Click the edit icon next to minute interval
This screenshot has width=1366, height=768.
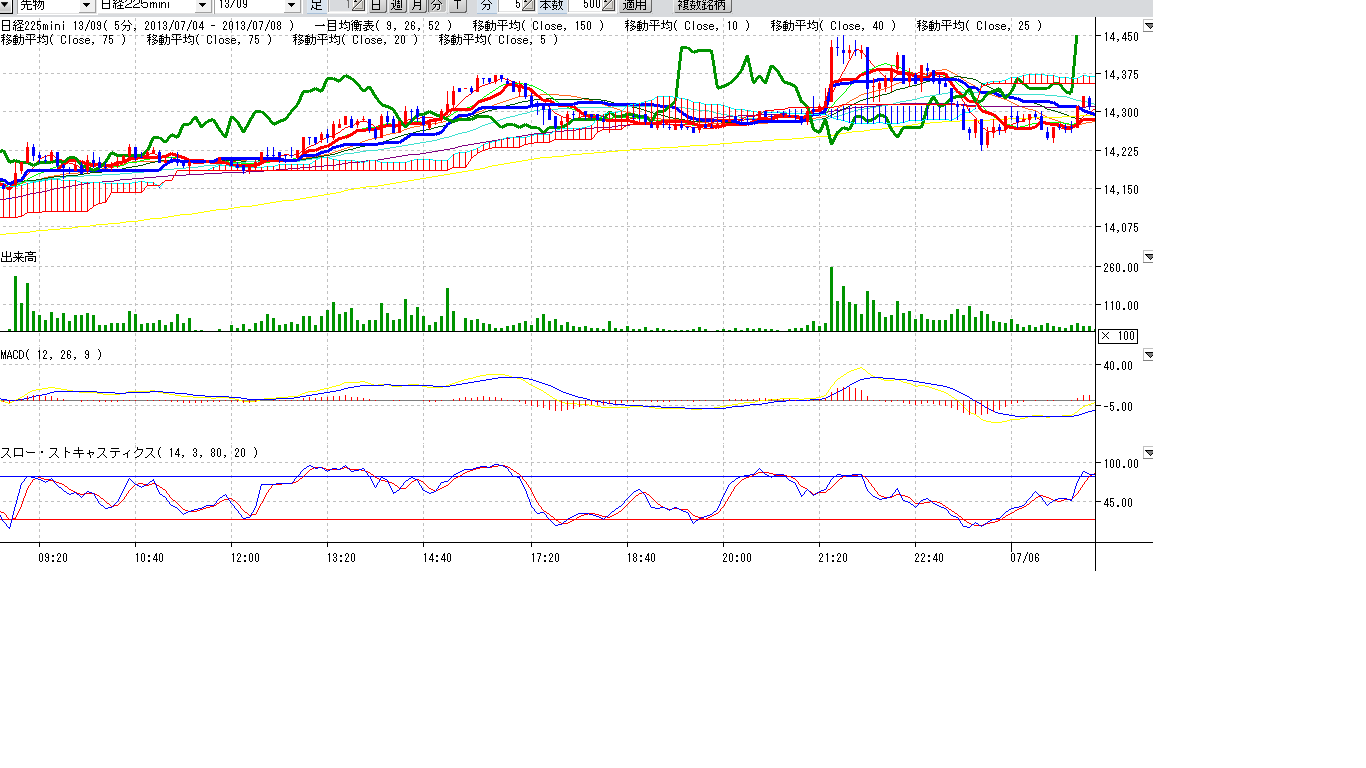(529, 5)
